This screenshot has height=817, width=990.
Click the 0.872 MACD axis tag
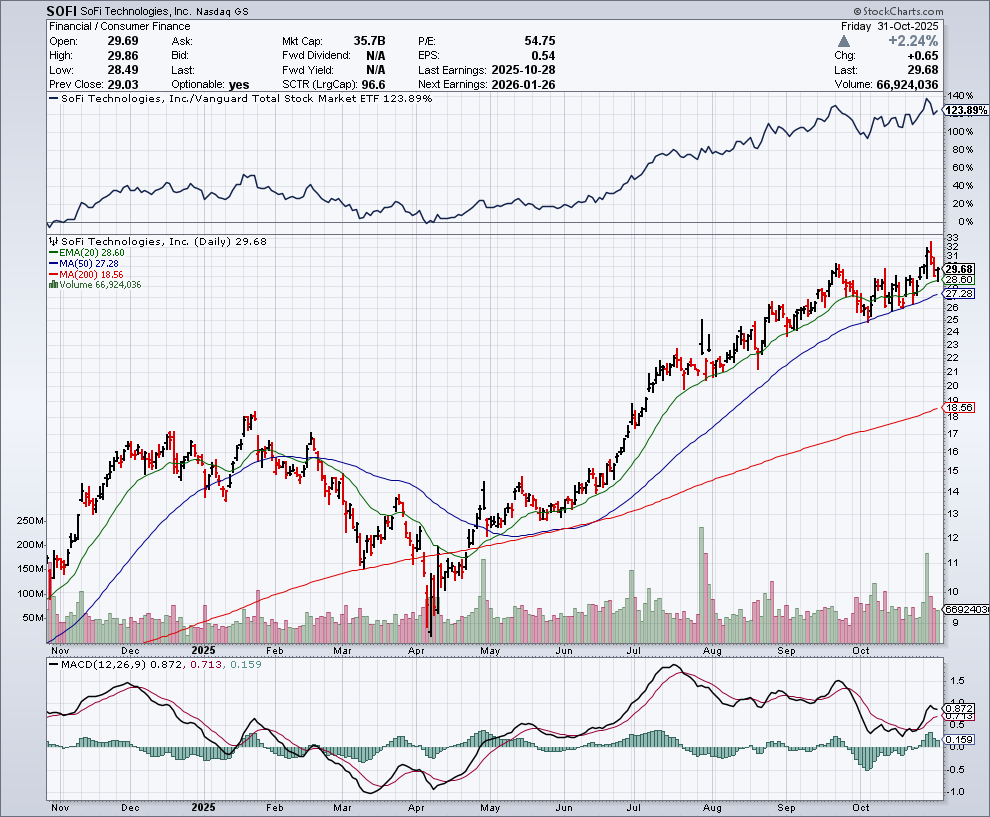pyautogui.click(x=959, y=708)
